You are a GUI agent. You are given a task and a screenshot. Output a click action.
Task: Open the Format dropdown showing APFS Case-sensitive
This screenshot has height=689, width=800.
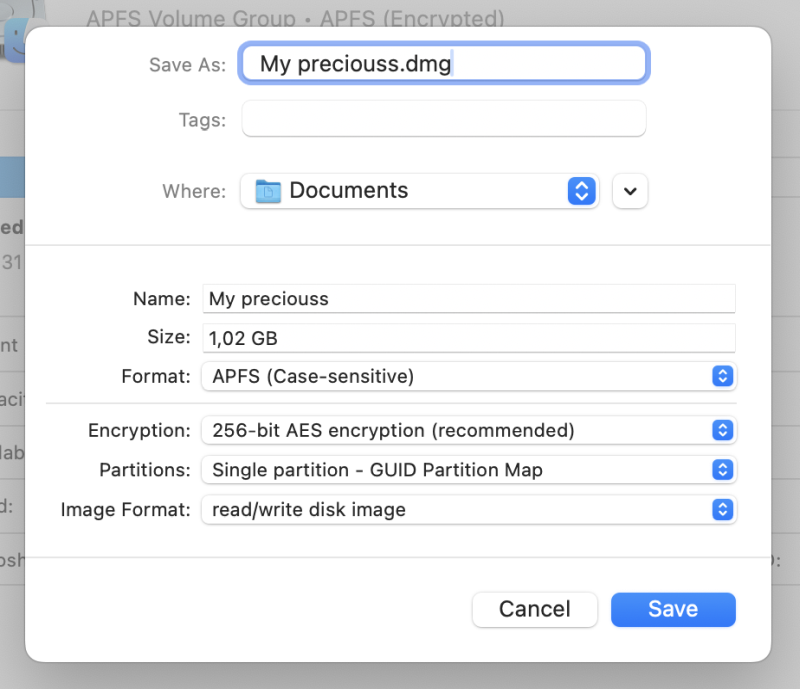click(450, 377)
